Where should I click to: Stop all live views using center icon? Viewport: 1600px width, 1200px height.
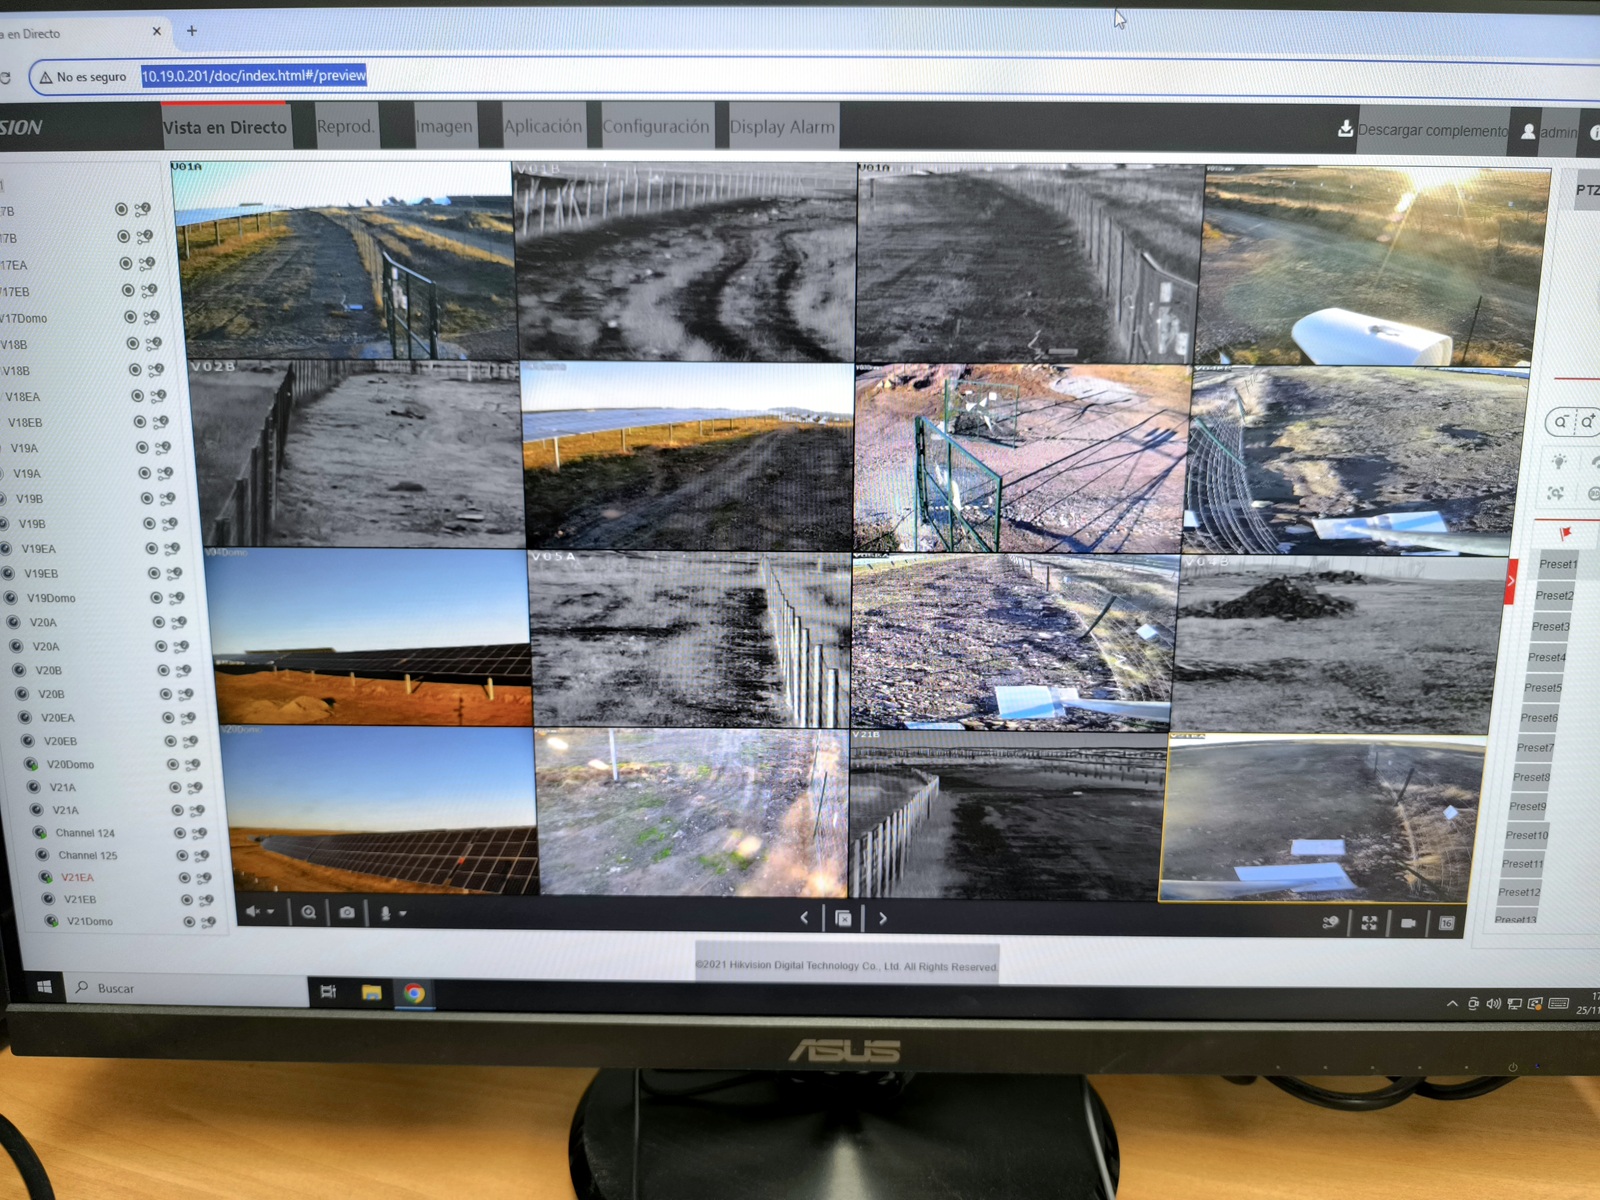[843, 918]
